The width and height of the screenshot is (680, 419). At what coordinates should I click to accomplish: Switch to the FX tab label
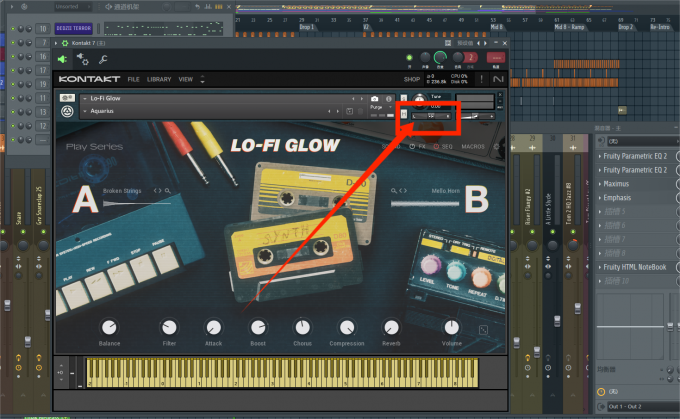[422, 147]
